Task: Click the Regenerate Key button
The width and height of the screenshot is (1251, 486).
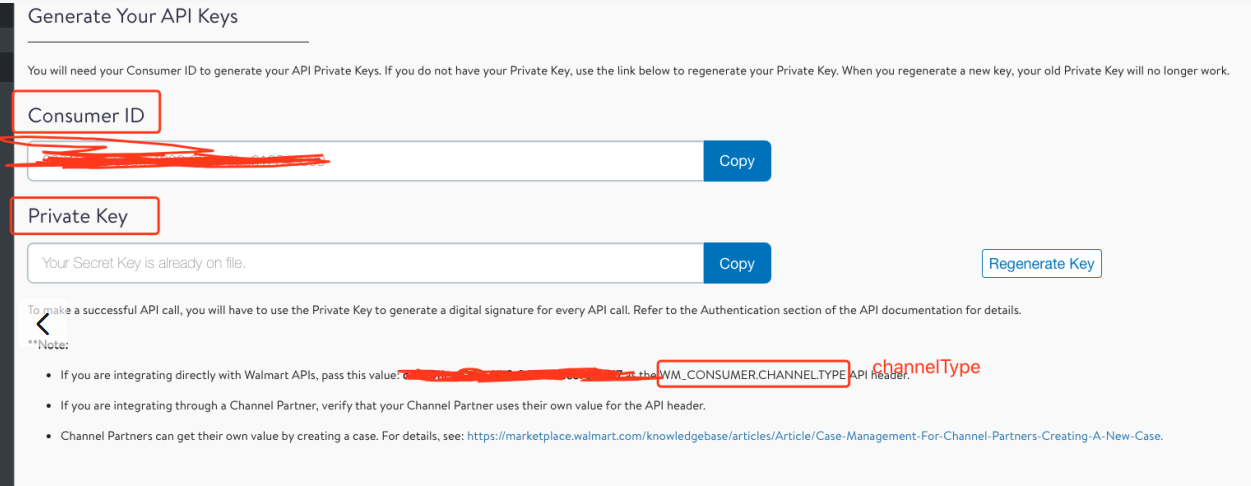Action: [1042, 263]
